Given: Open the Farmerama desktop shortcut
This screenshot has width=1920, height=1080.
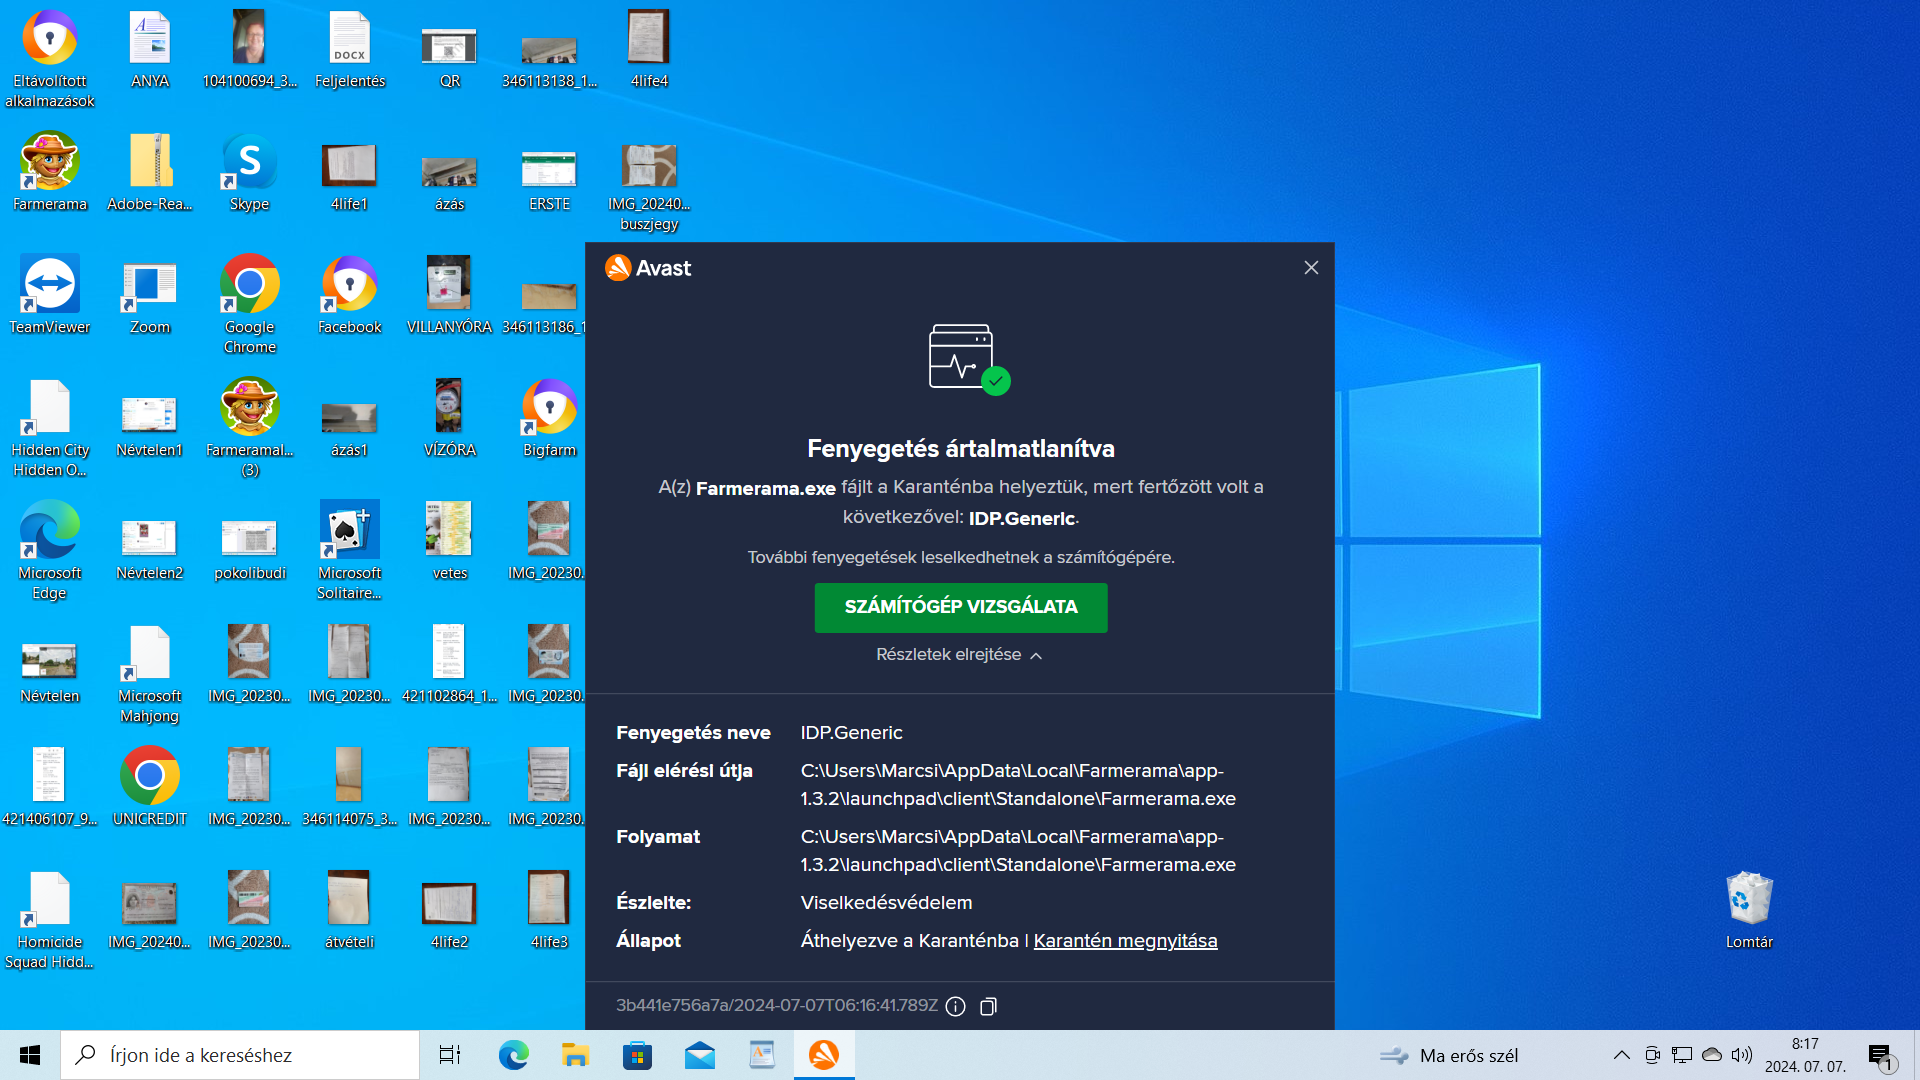Looking at the screenshot, I should [50, 172].
